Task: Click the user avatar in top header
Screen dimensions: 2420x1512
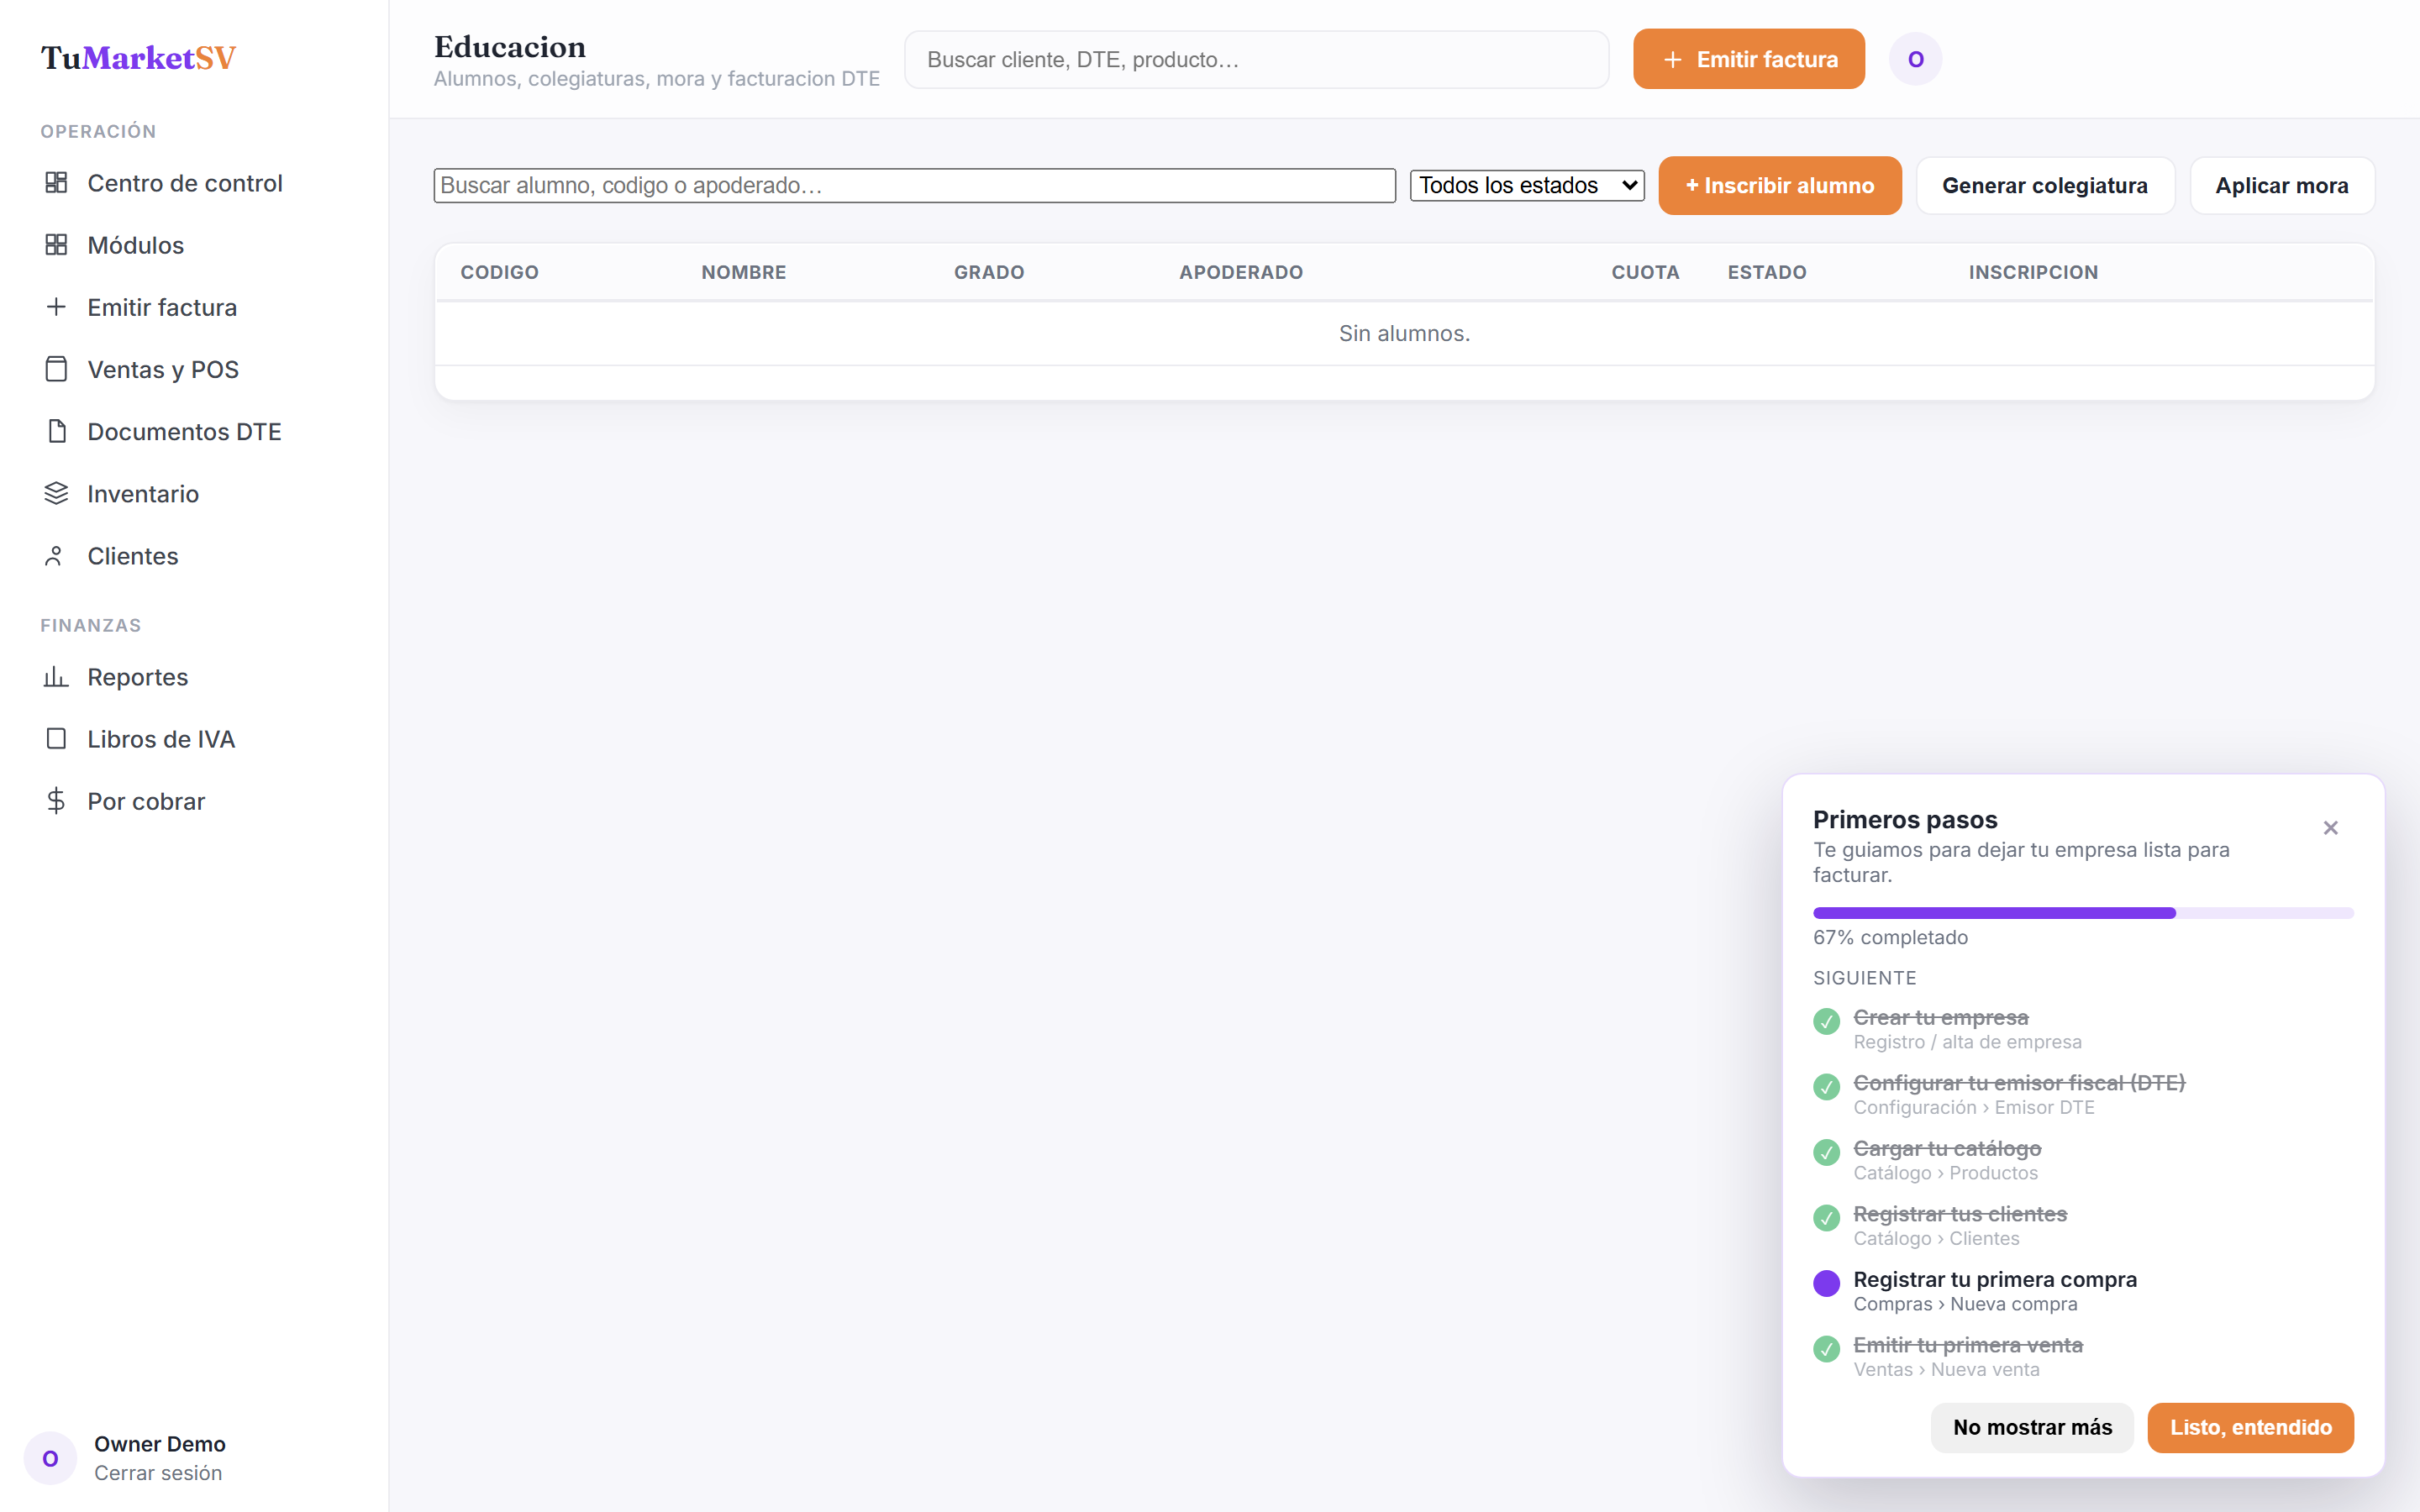Action: [x=1915, y=59]
